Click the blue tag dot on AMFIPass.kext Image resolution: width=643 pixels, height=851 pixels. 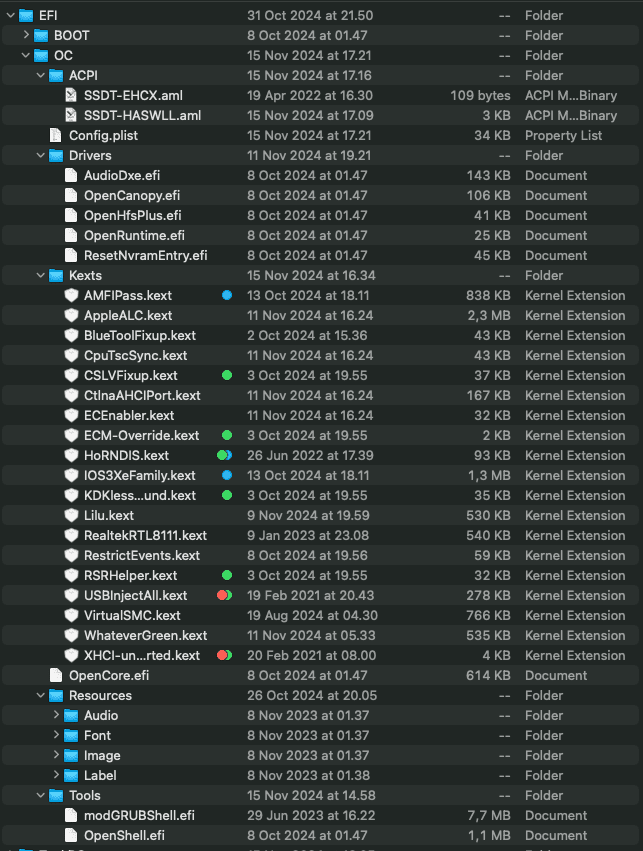pos(227,295)
